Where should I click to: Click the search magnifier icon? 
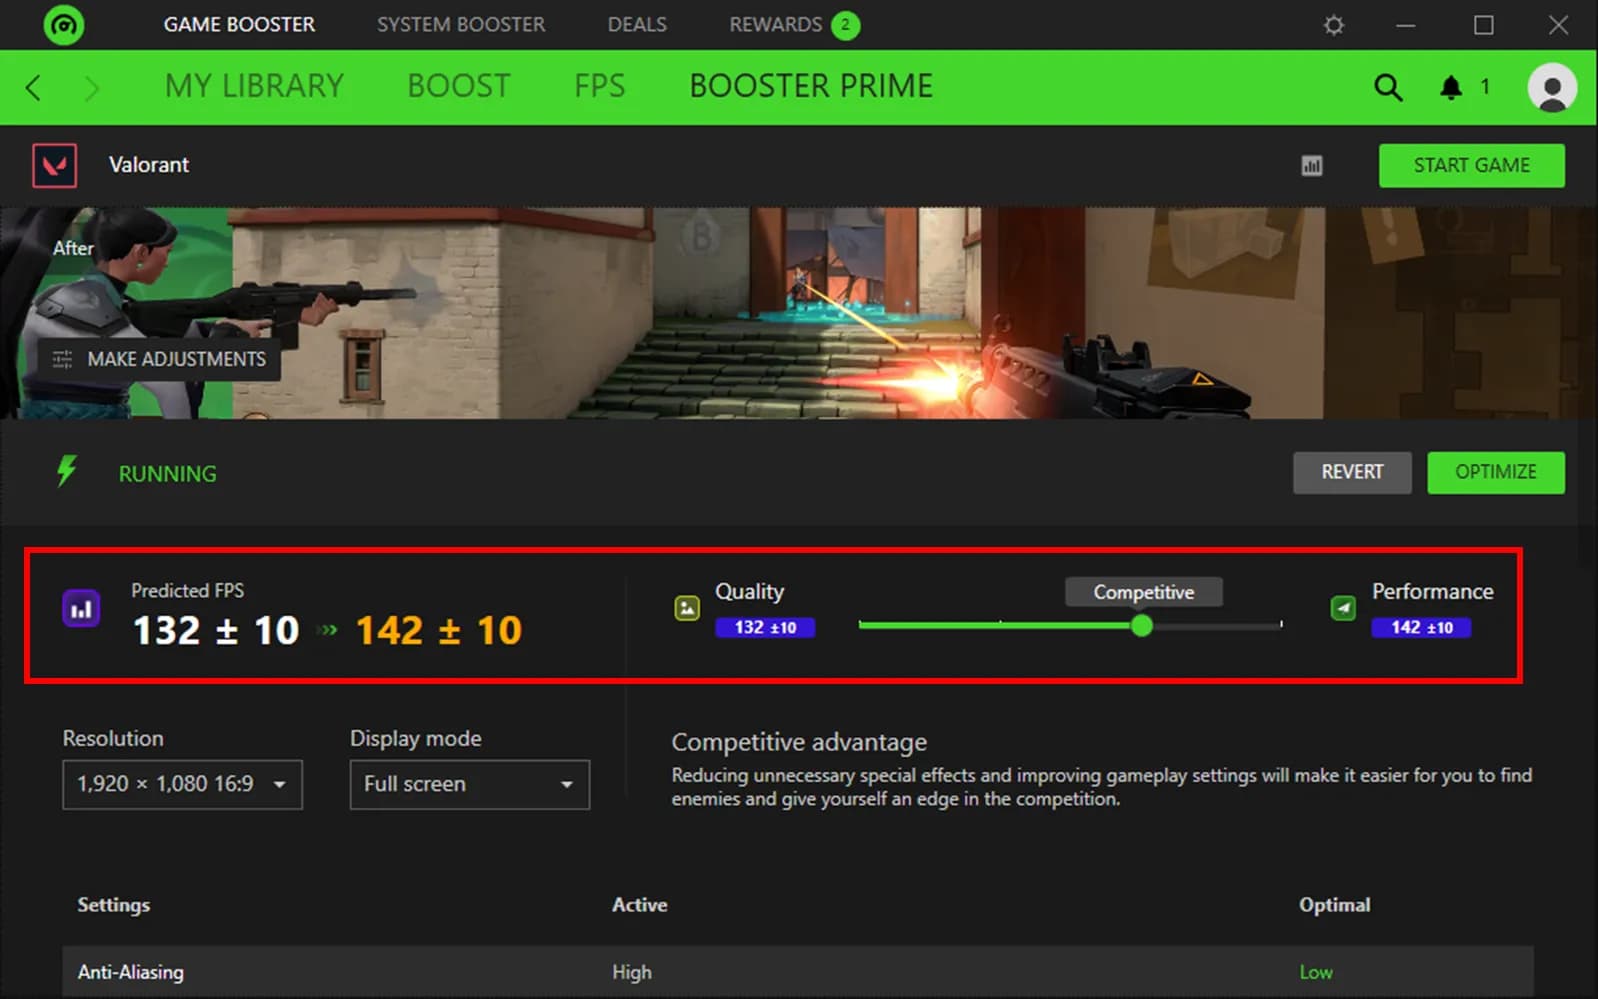click(x=1387, y=88)
